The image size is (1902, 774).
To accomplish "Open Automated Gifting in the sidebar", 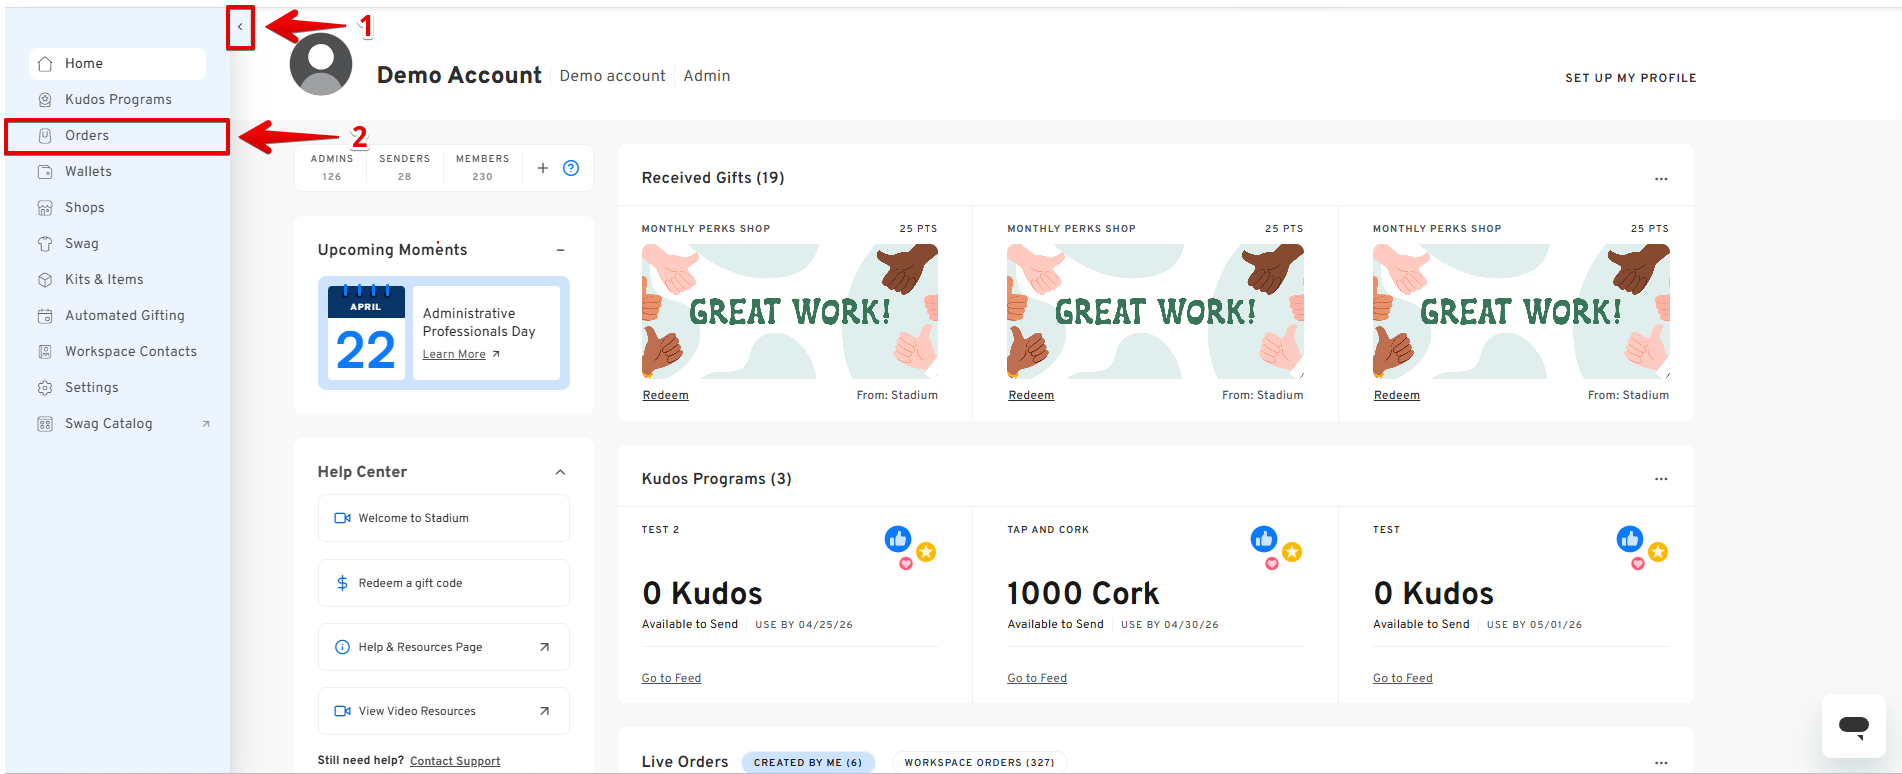I will (x=125, y=316).
